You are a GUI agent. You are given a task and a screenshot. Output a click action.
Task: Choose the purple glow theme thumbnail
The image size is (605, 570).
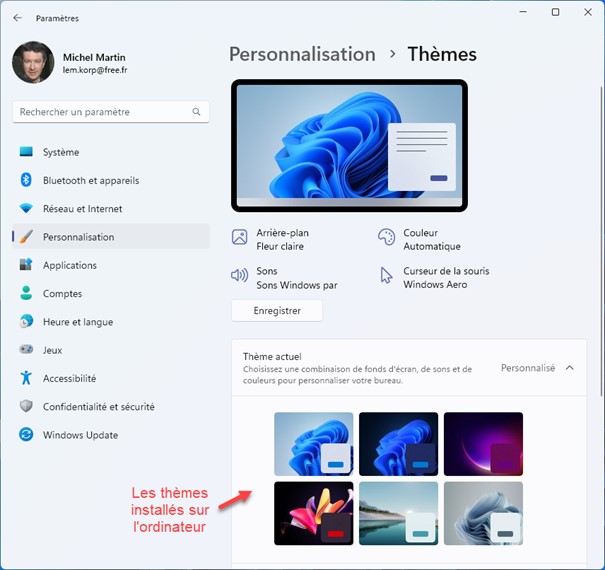[483, 444]
